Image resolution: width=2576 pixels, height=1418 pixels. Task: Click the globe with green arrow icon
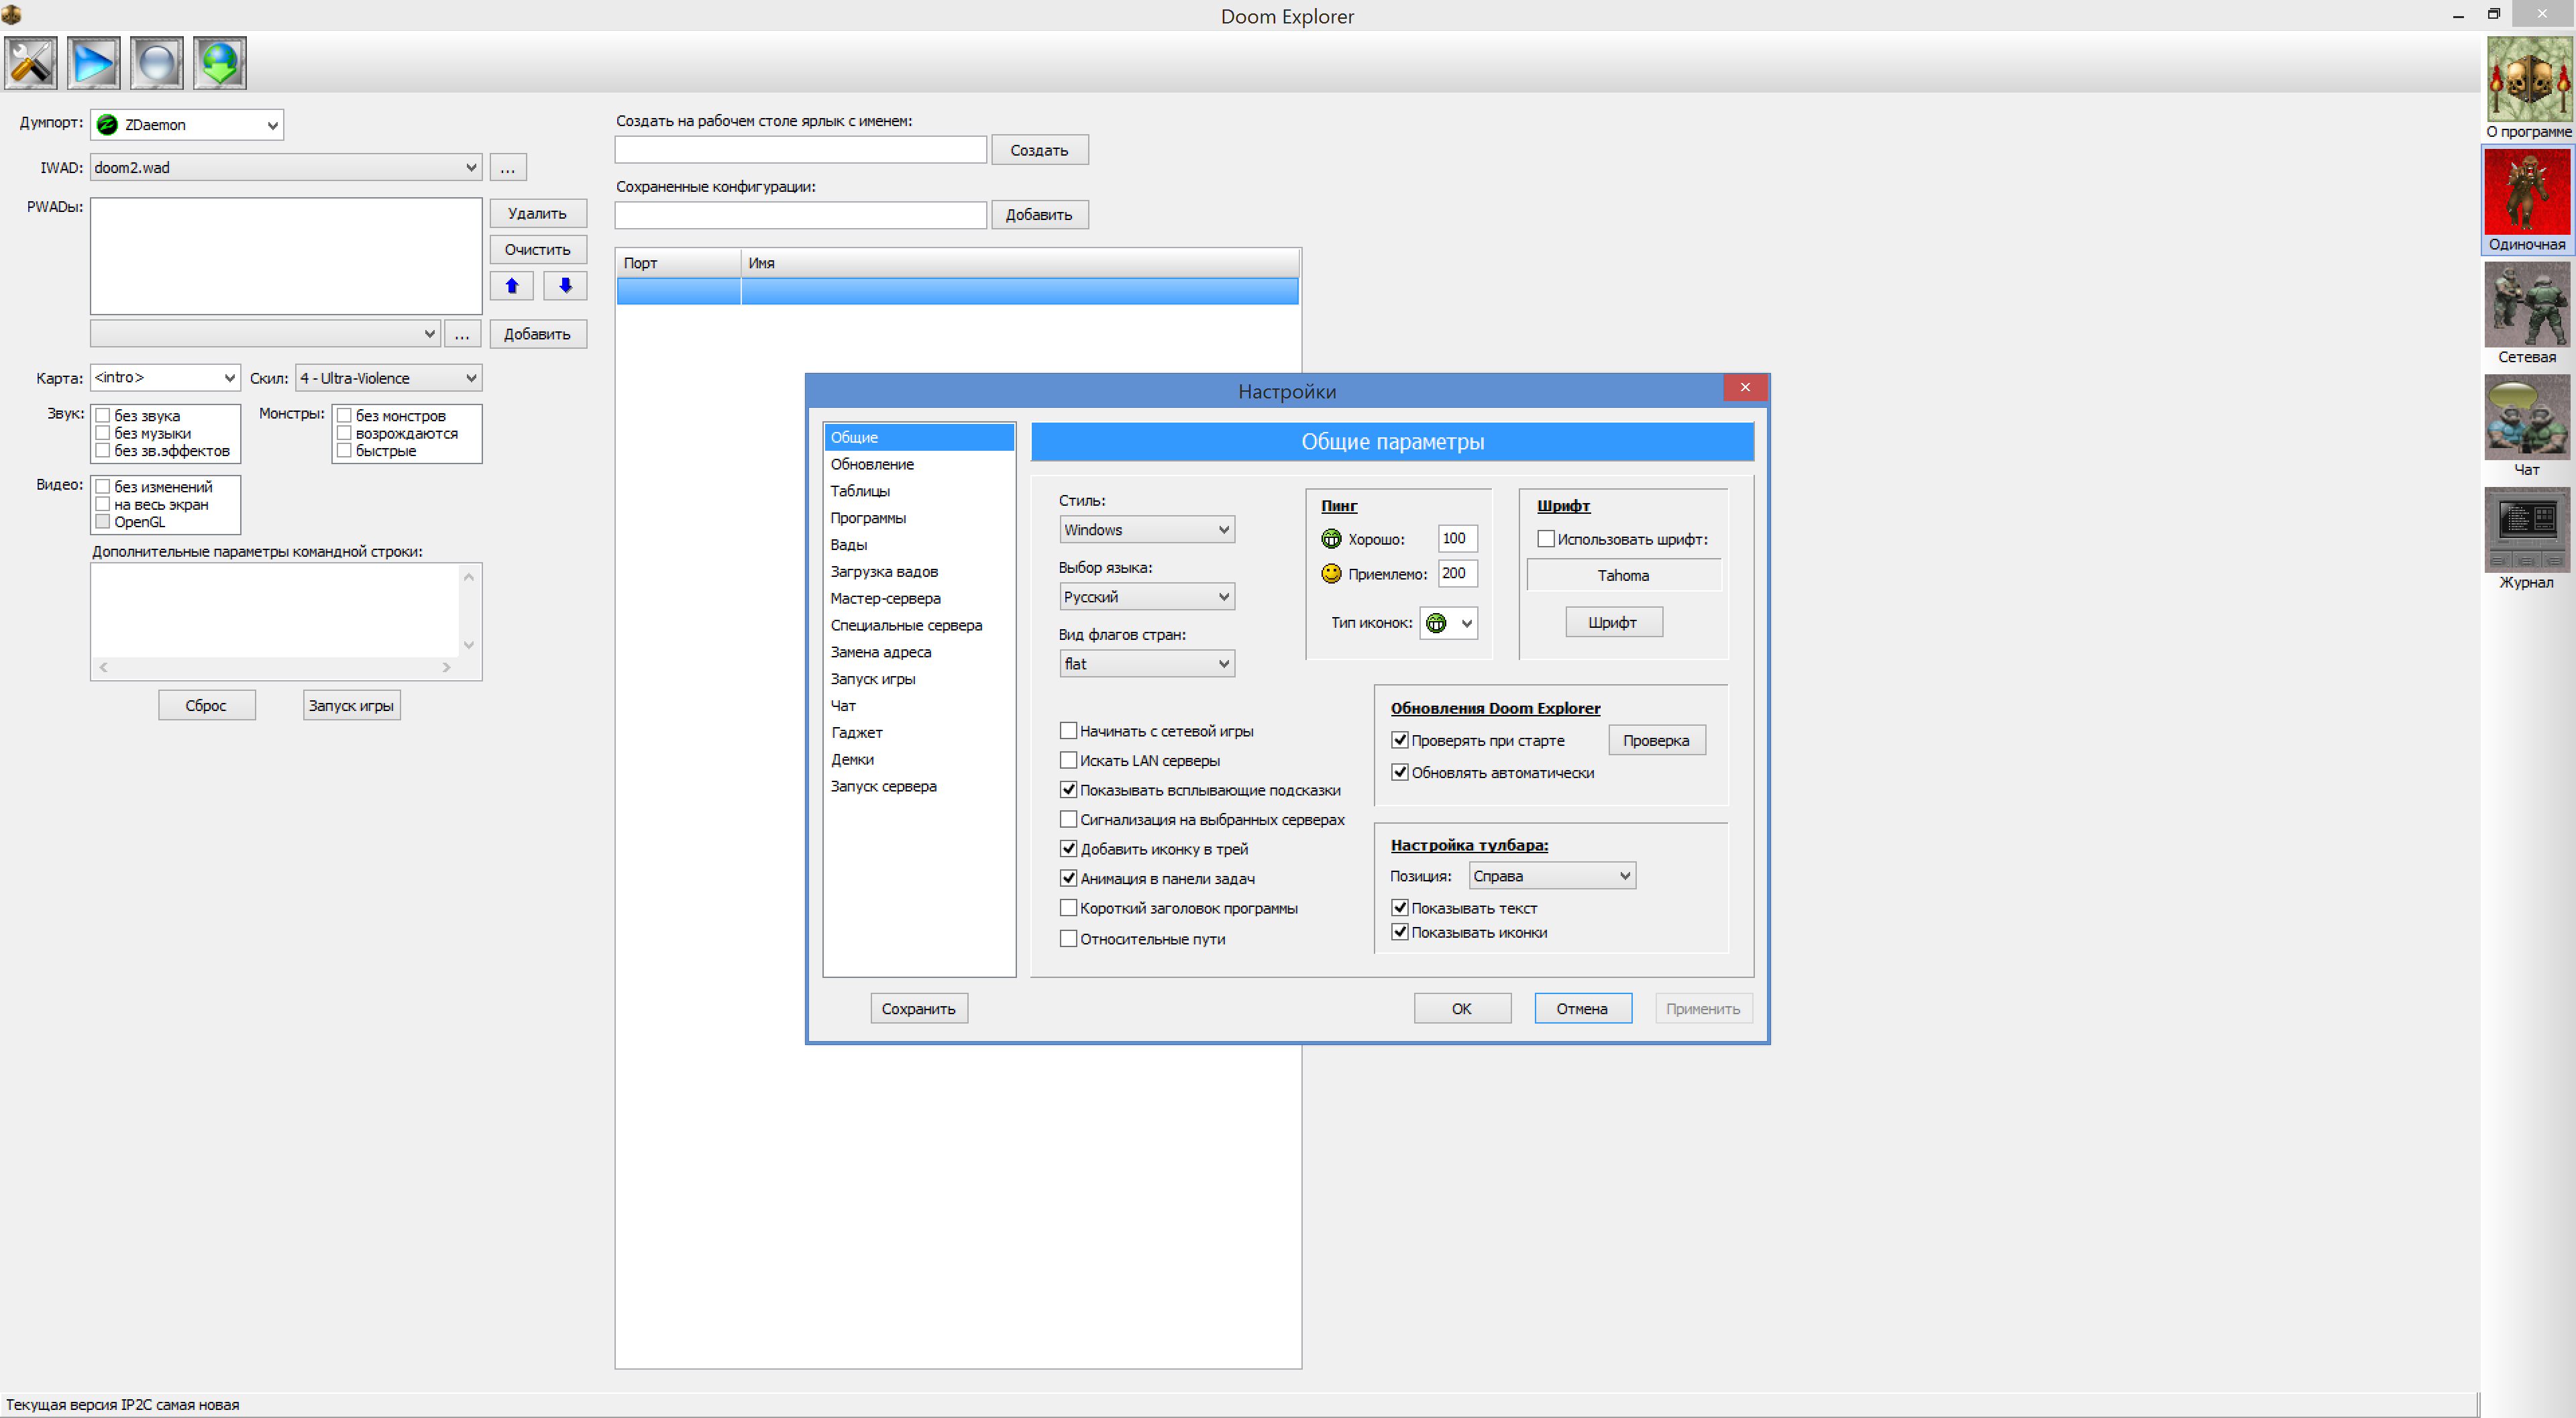click(x=220, y=63)
